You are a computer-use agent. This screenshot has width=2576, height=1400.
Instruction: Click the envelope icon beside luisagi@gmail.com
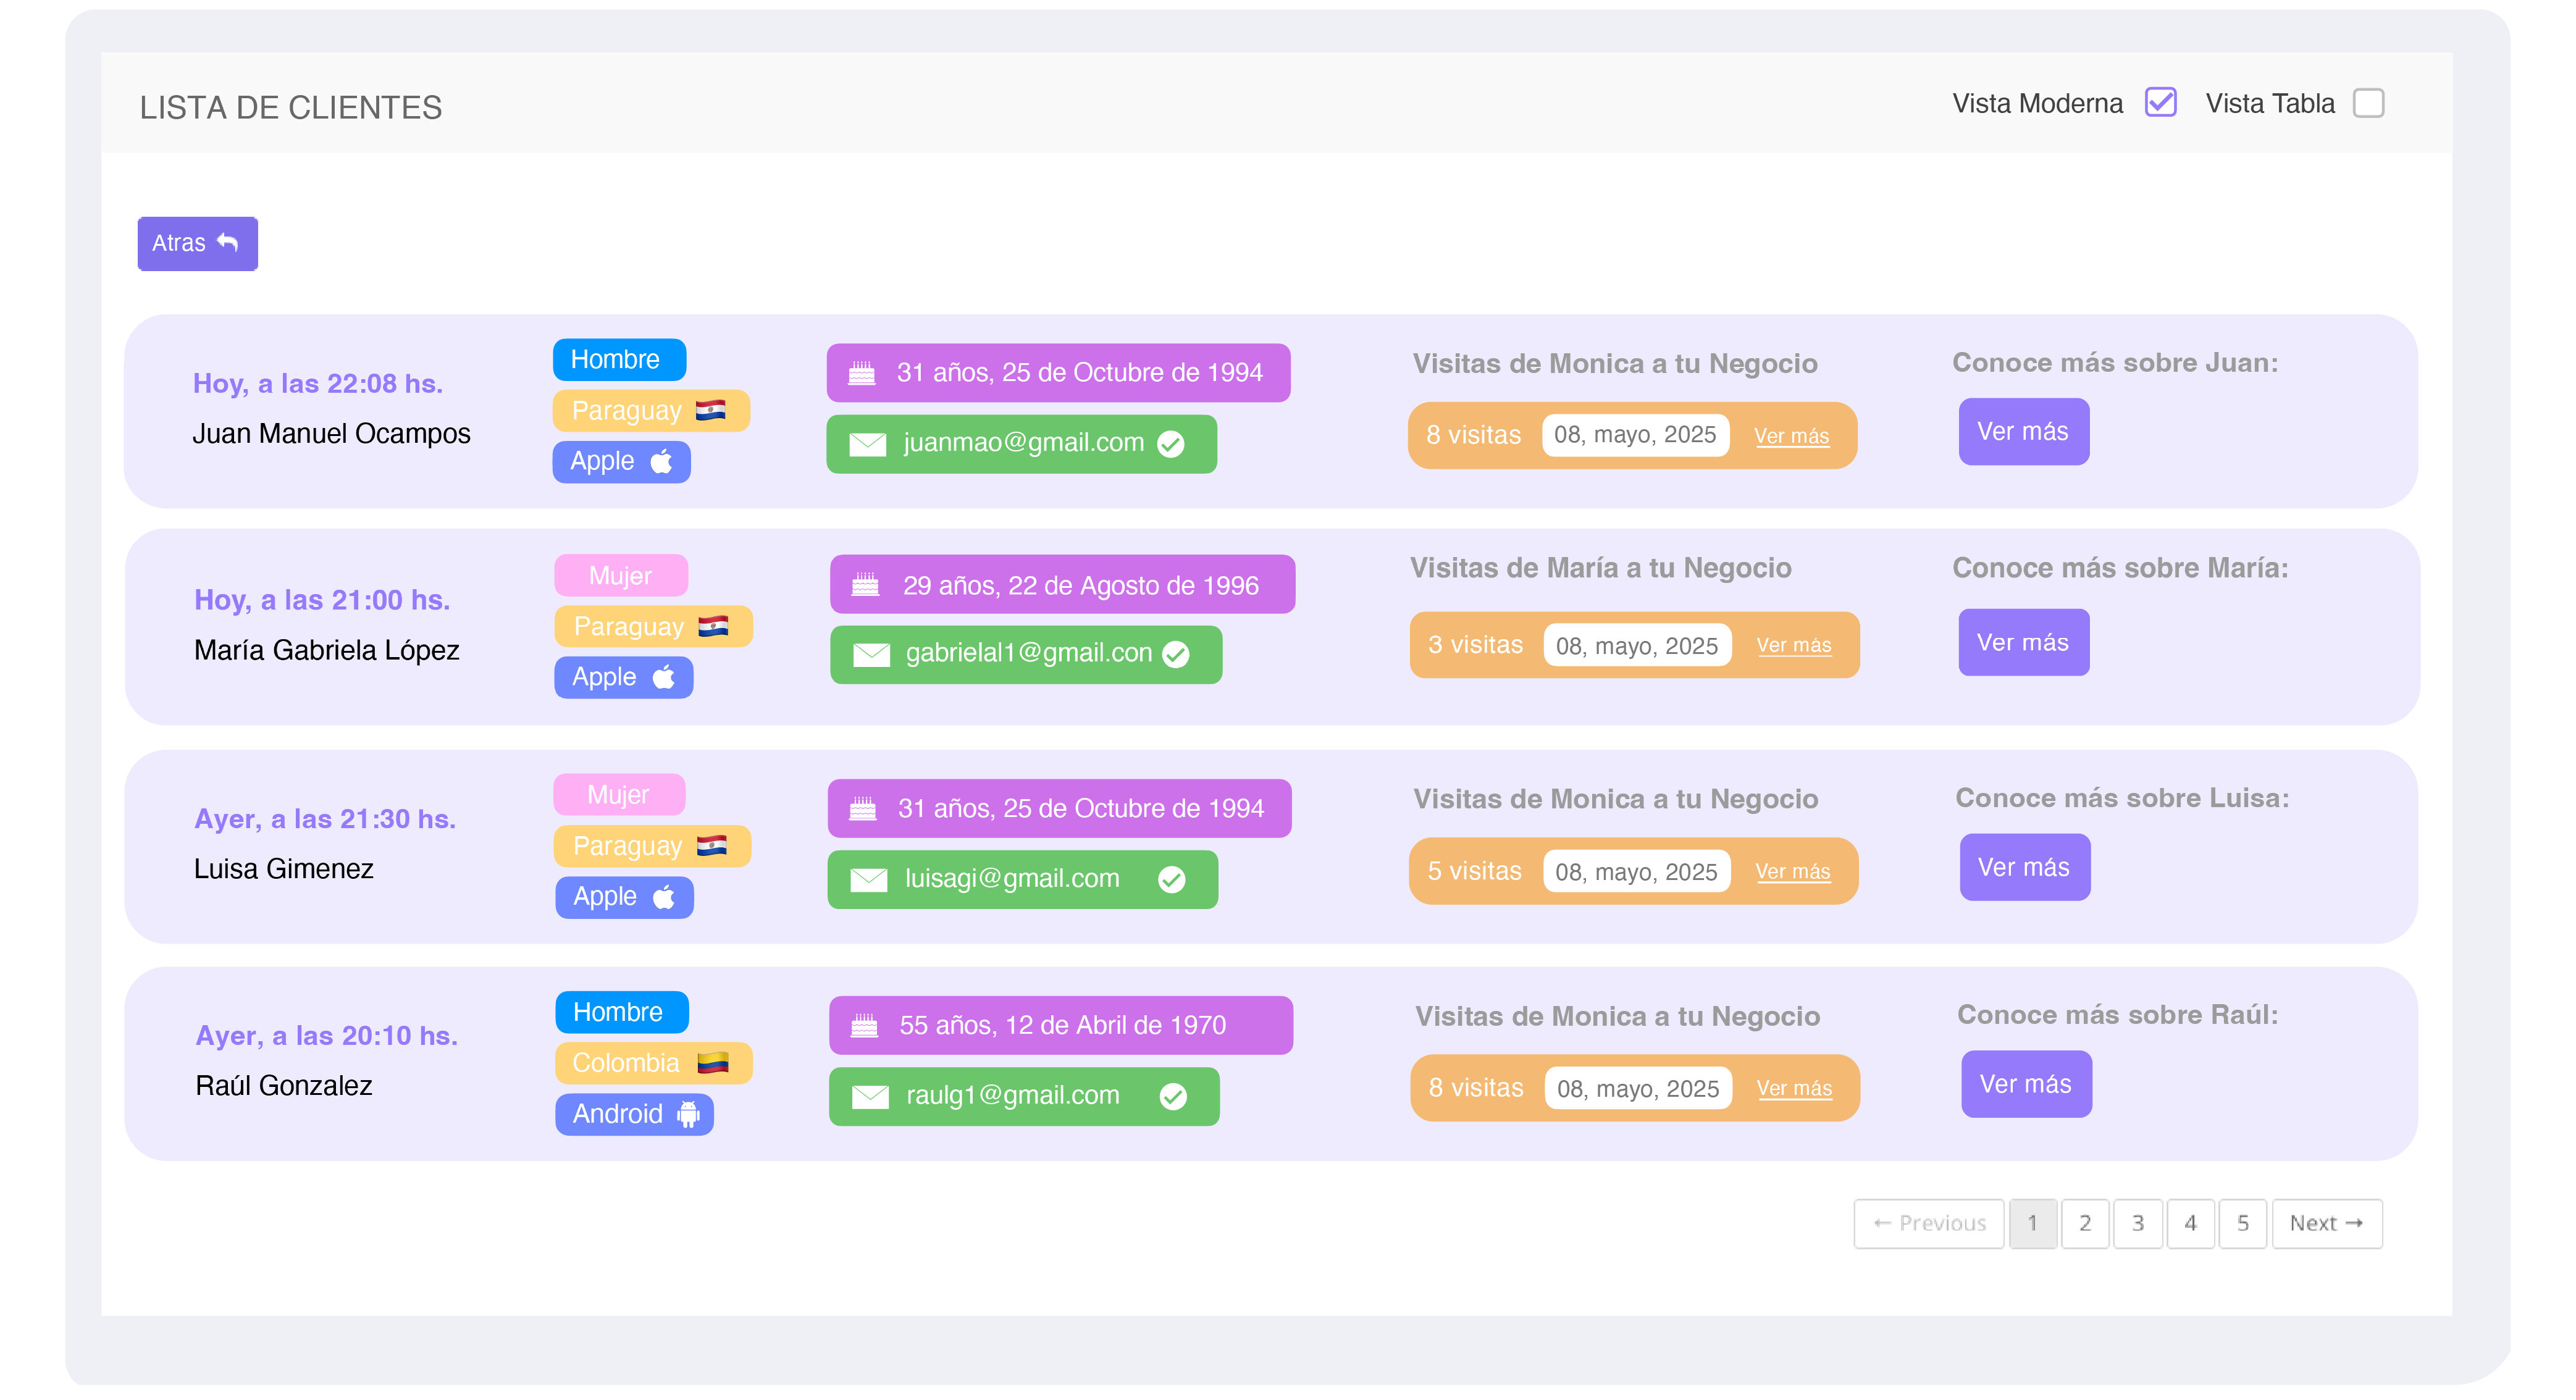click(x=868, y=879)
